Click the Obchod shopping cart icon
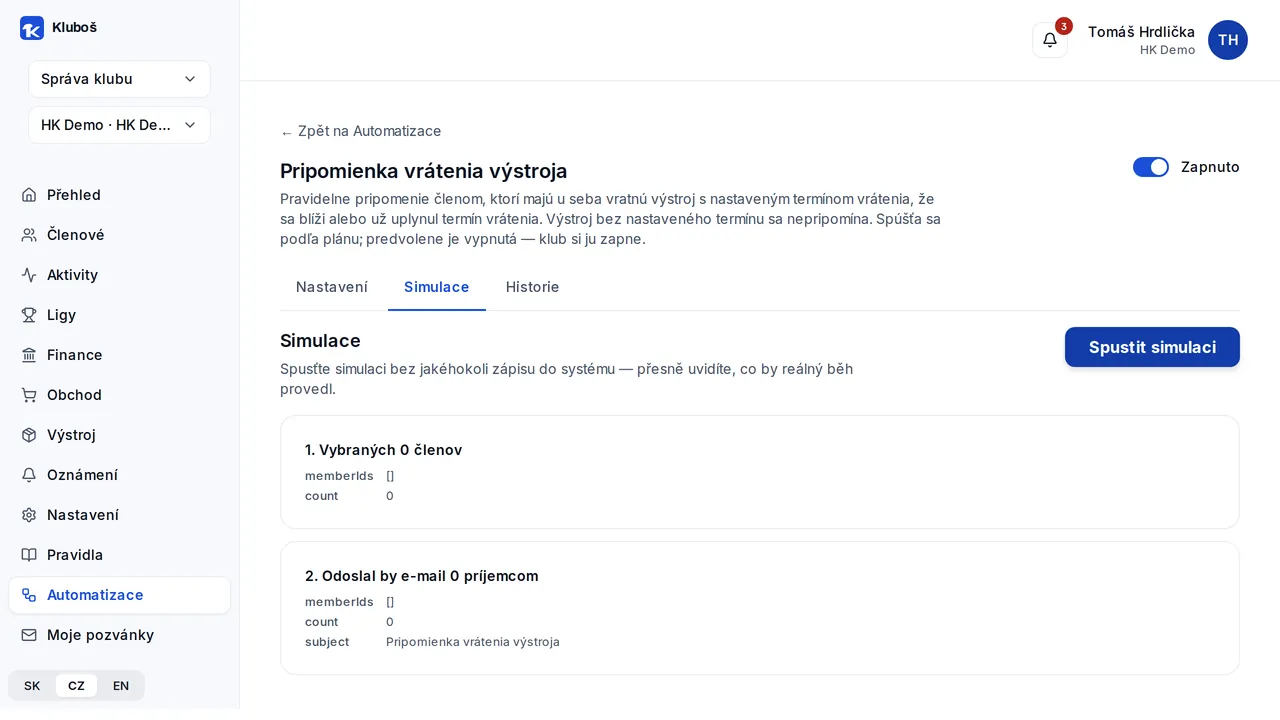The image size is (1280, 720). coord(29,395)
